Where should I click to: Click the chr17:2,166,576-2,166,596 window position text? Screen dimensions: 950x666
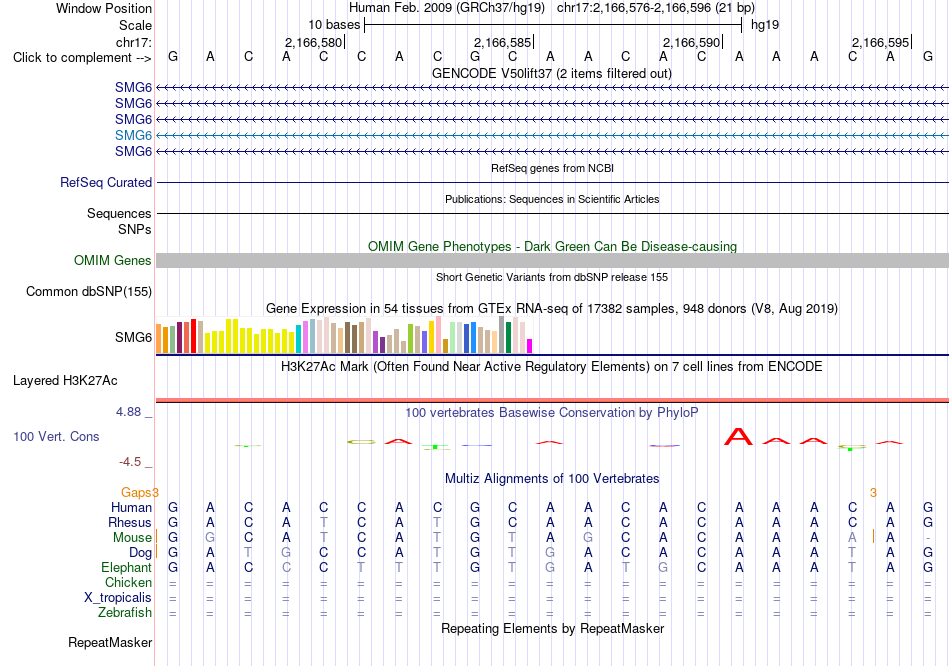coord(656,8)
